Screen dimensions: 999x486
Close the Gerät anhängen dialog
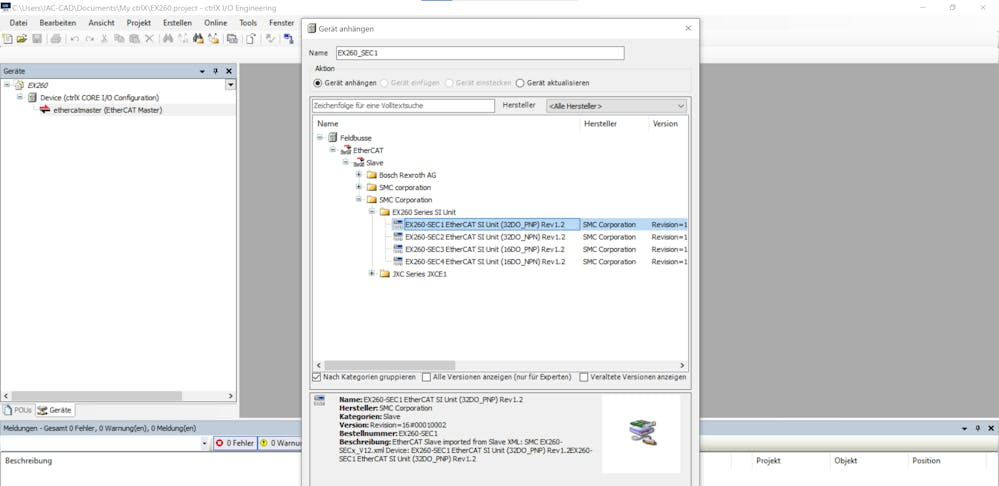(x=688, y=28)
